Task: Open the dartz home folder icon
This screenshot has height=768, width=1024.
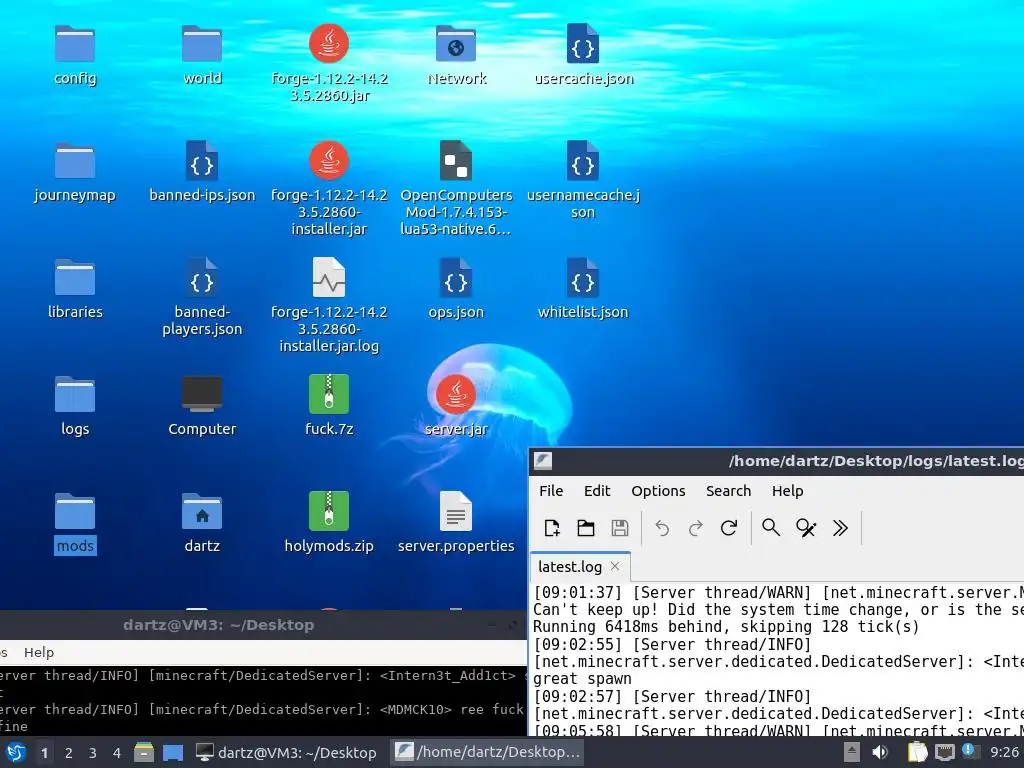Action: pyautogui.click(x=202, y=511)
